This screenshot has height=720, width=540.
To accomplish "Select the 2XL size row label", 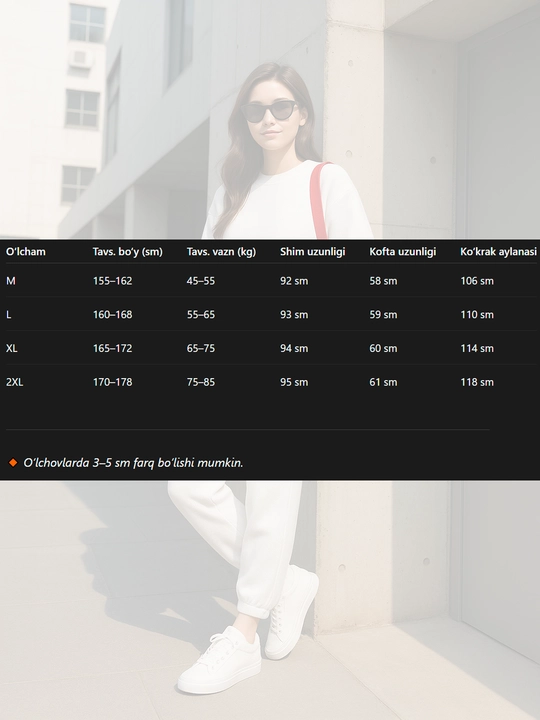I will pyautogui.click(x=15, y=382).
